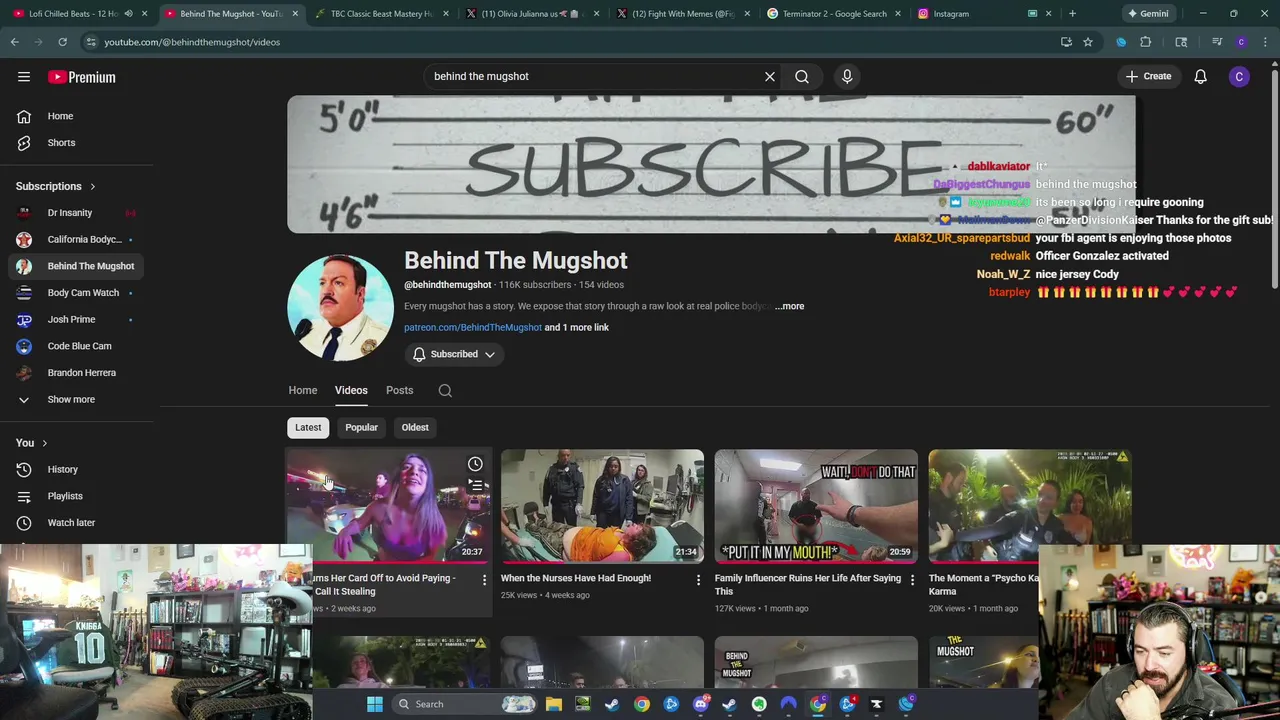Image resolution: width=1280 pixels, height=720 pixels.
Task: Add first video to queue icon
Action: [x=475, y=486]
